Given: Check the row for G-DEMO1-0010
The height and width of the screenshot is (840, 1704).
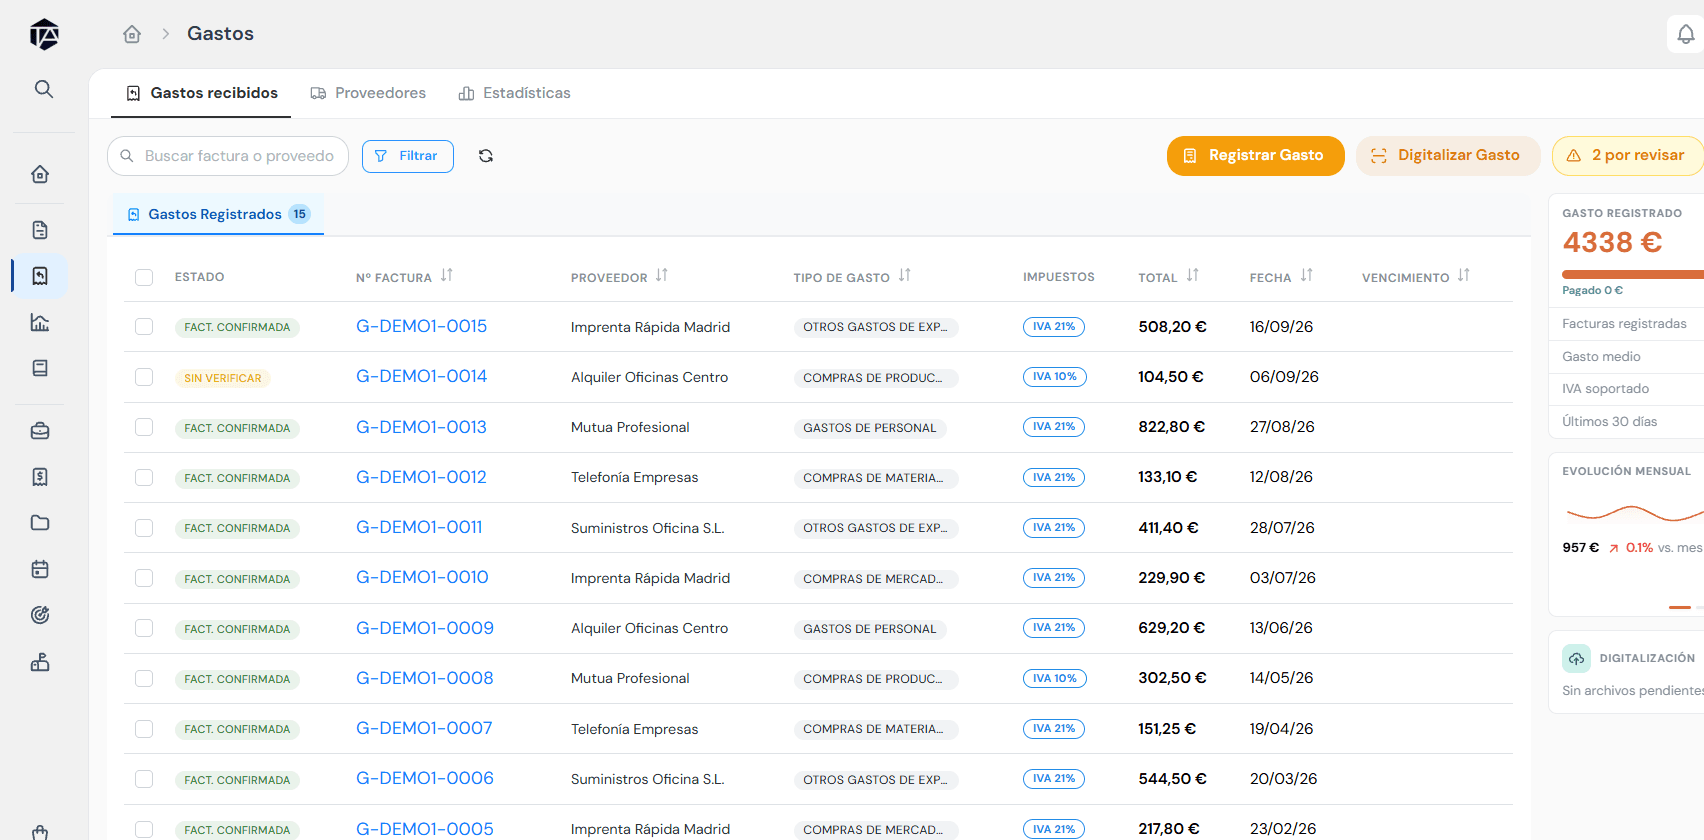Looking at the screenshot, I should pyautogui.click(x=144, y=578).
